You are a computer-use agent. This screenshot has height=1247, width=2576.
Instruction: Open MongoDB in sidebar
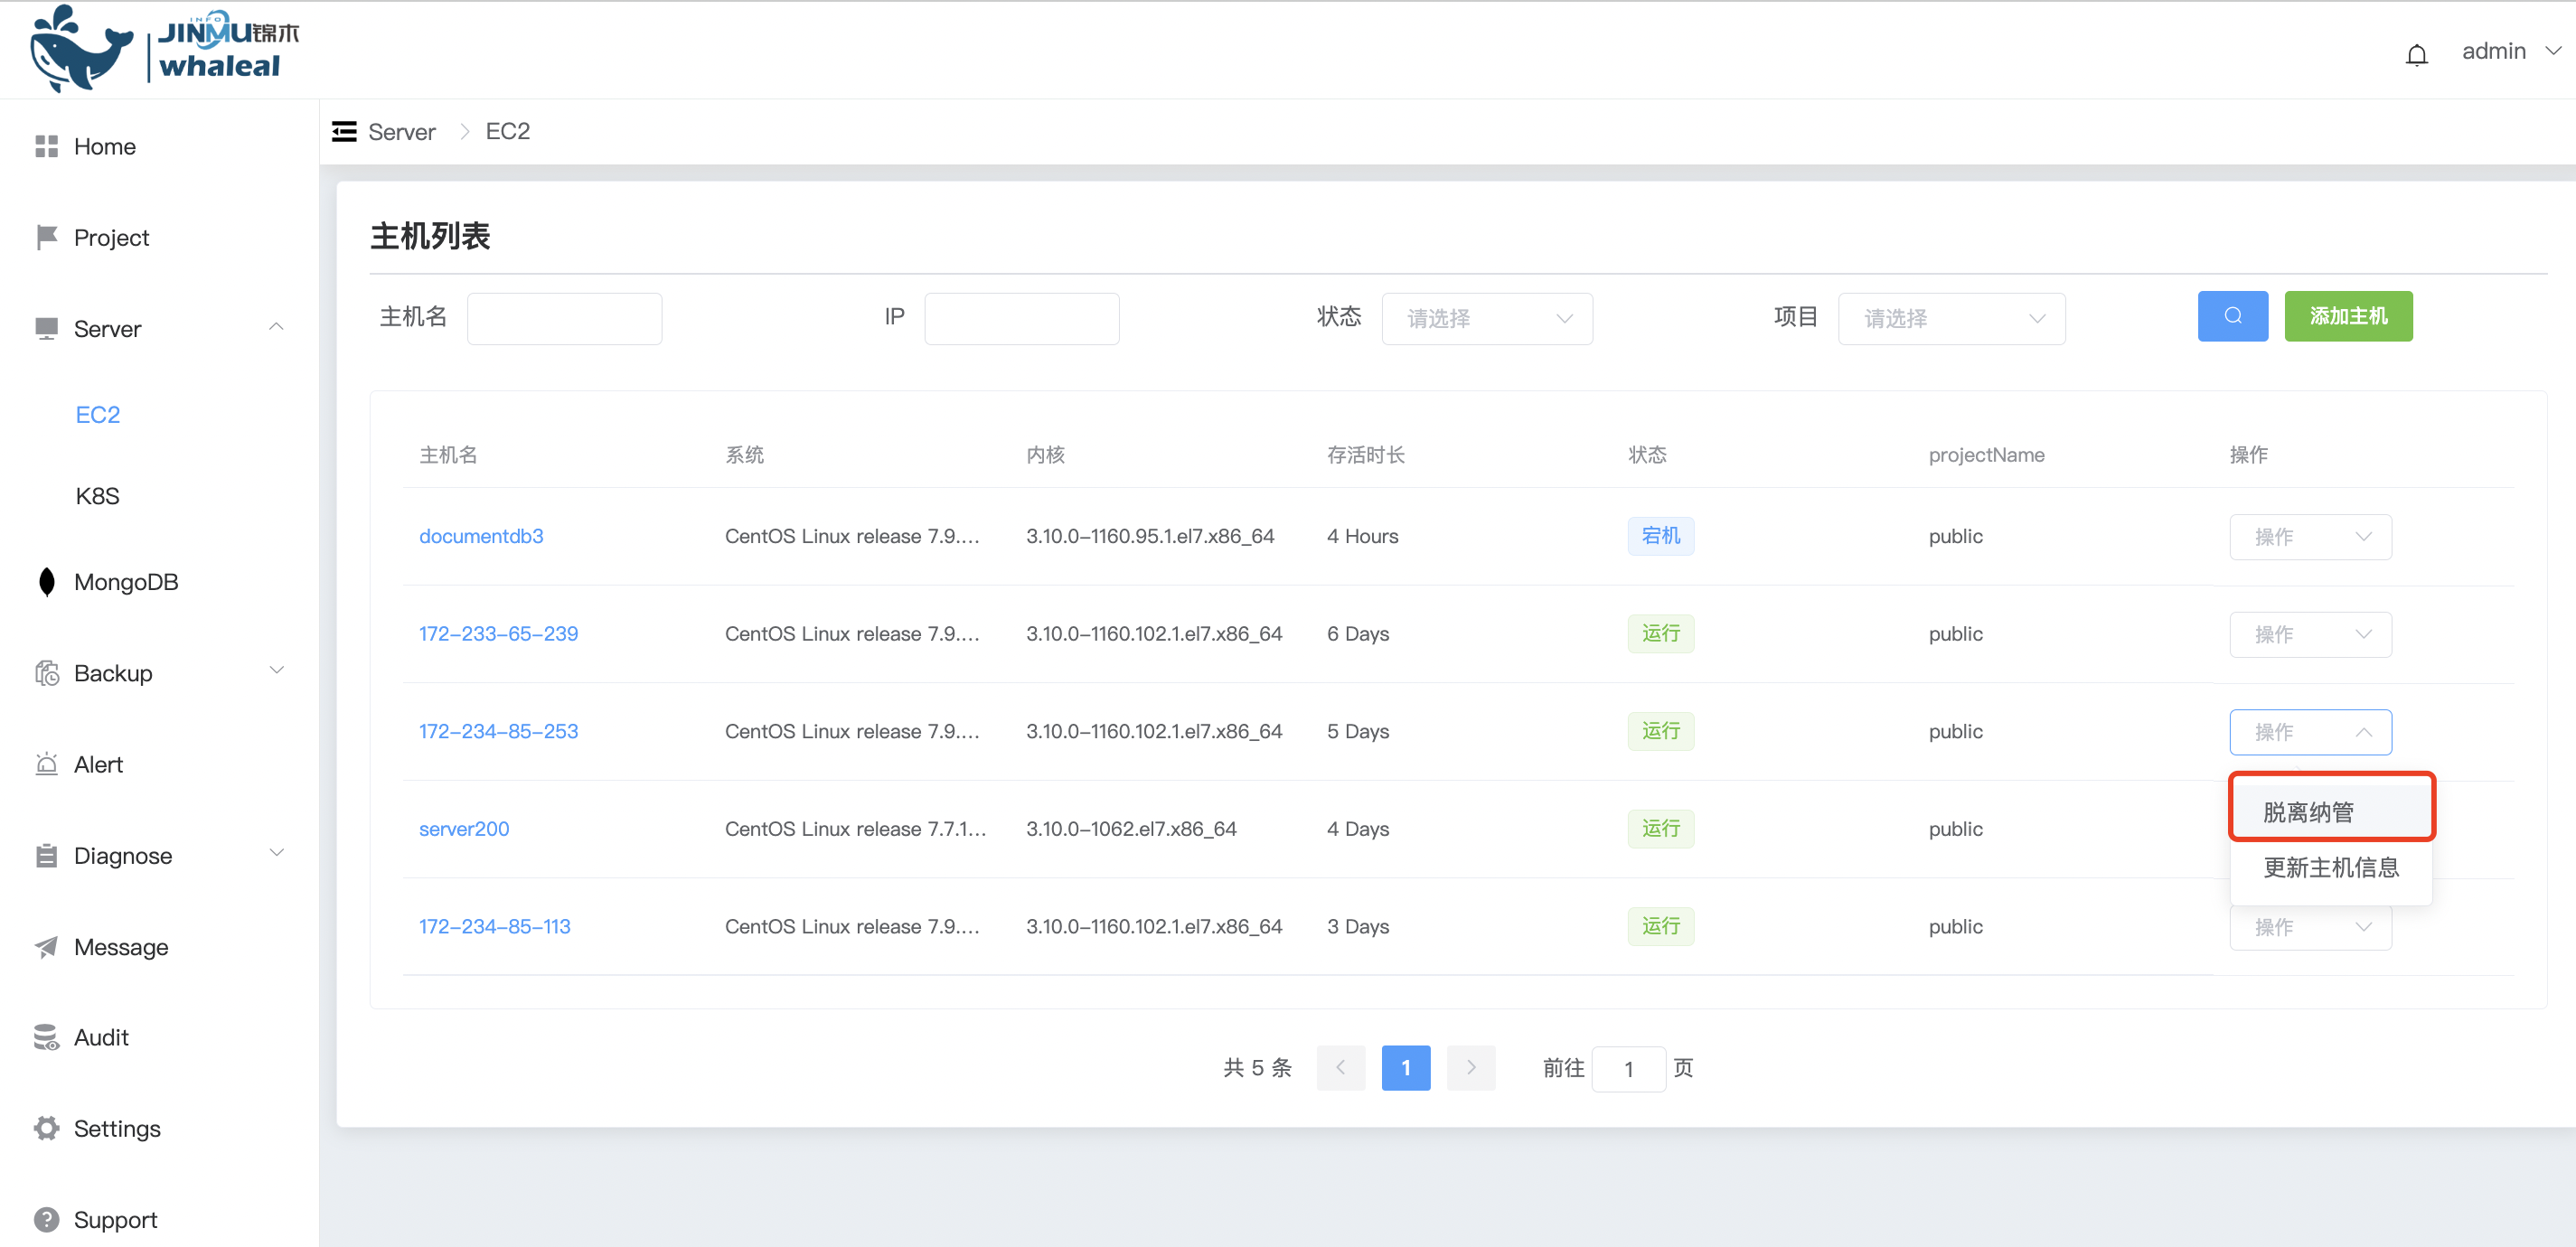tap(126, 582)
